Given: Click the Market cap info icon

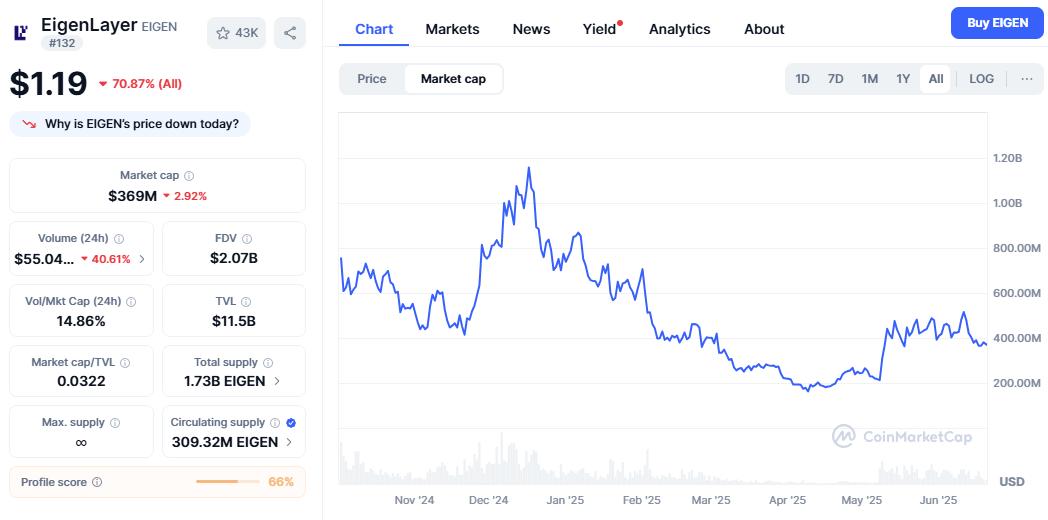Looking at the screenshot, I should pyautogui.click(x=189, y=176).
